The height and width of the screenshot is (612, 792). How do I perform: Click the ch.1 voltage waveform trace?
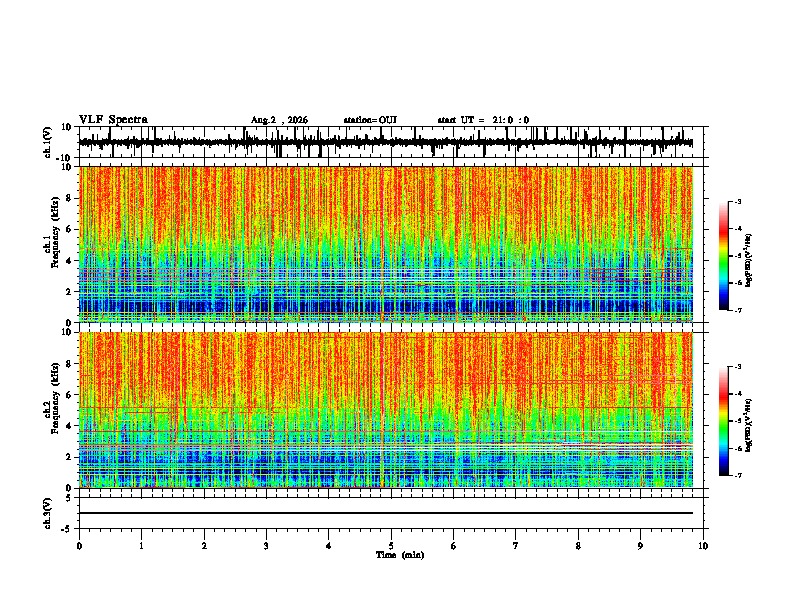point(386,142)
